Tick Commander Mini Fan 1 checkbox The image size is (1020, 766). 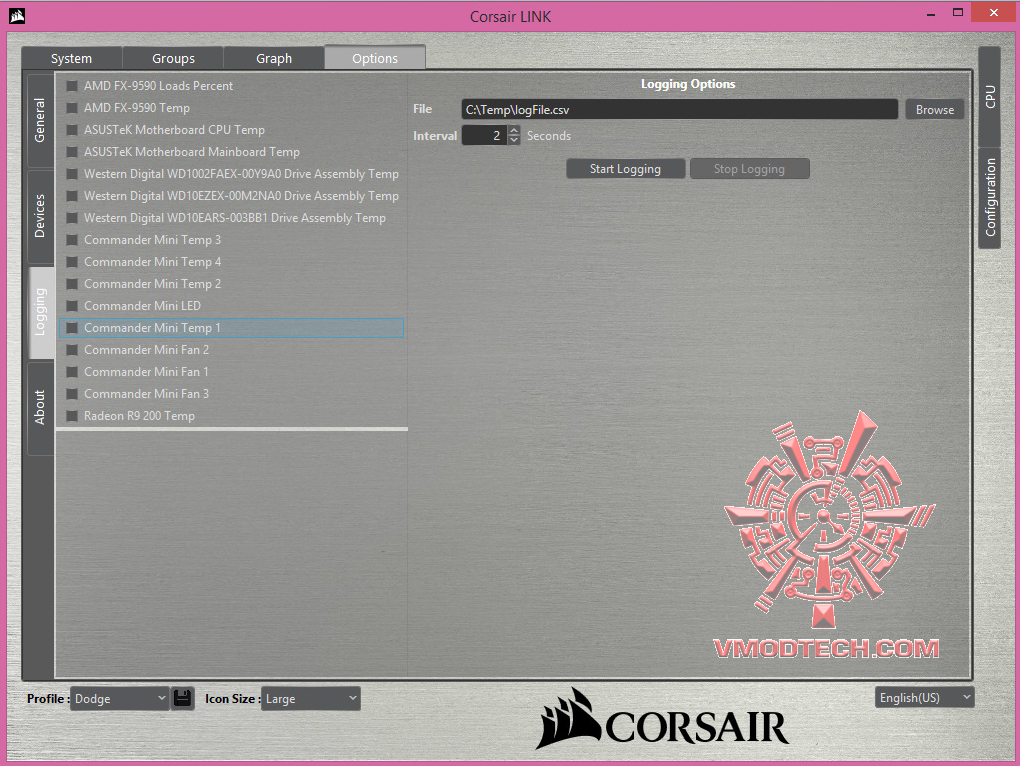[x=72, y=372]
